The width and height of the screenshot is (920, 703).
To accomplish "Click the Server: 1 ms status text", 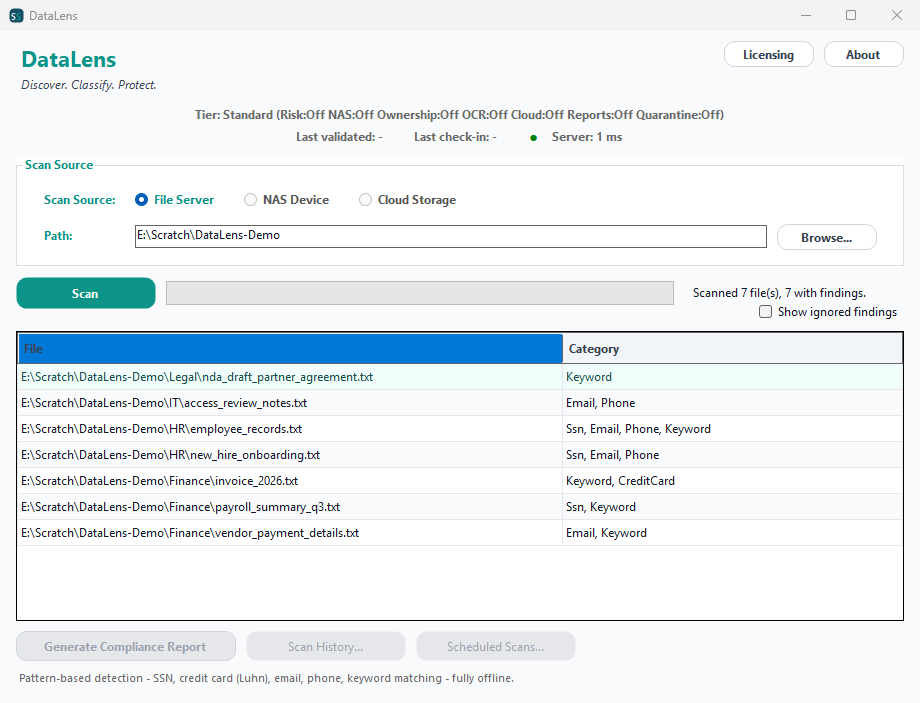I will pyautogui.click(x=587, y=137).
